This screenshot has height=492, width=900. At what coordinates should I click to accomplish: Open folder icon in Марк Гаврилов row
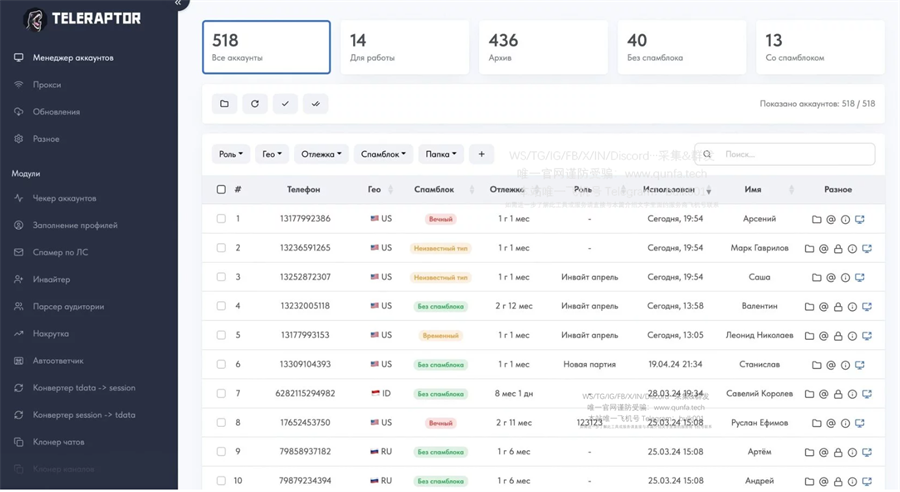809,249
